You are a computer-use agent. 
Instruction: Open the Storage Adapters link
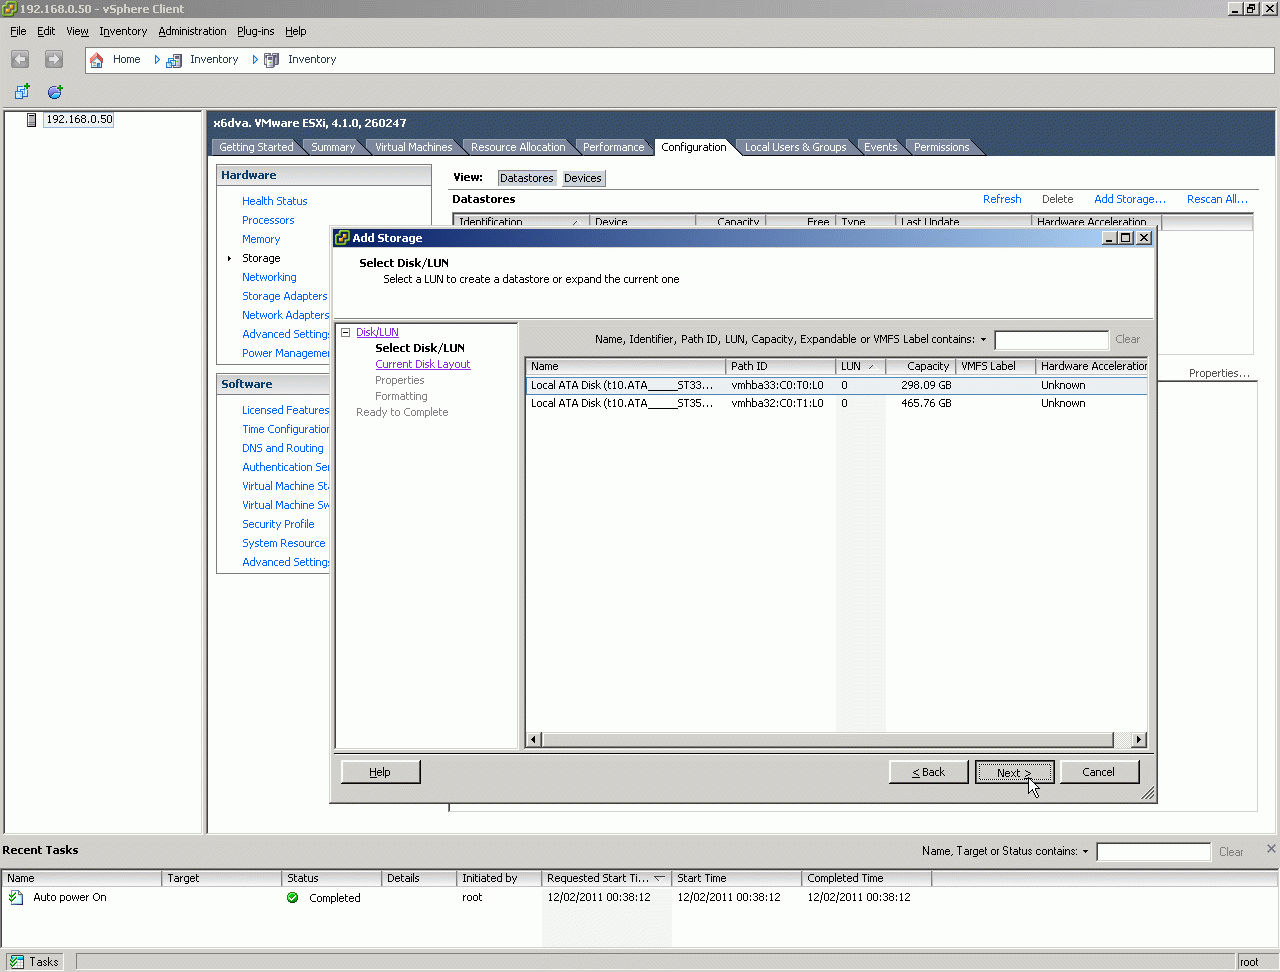click(x=285, y=296)
